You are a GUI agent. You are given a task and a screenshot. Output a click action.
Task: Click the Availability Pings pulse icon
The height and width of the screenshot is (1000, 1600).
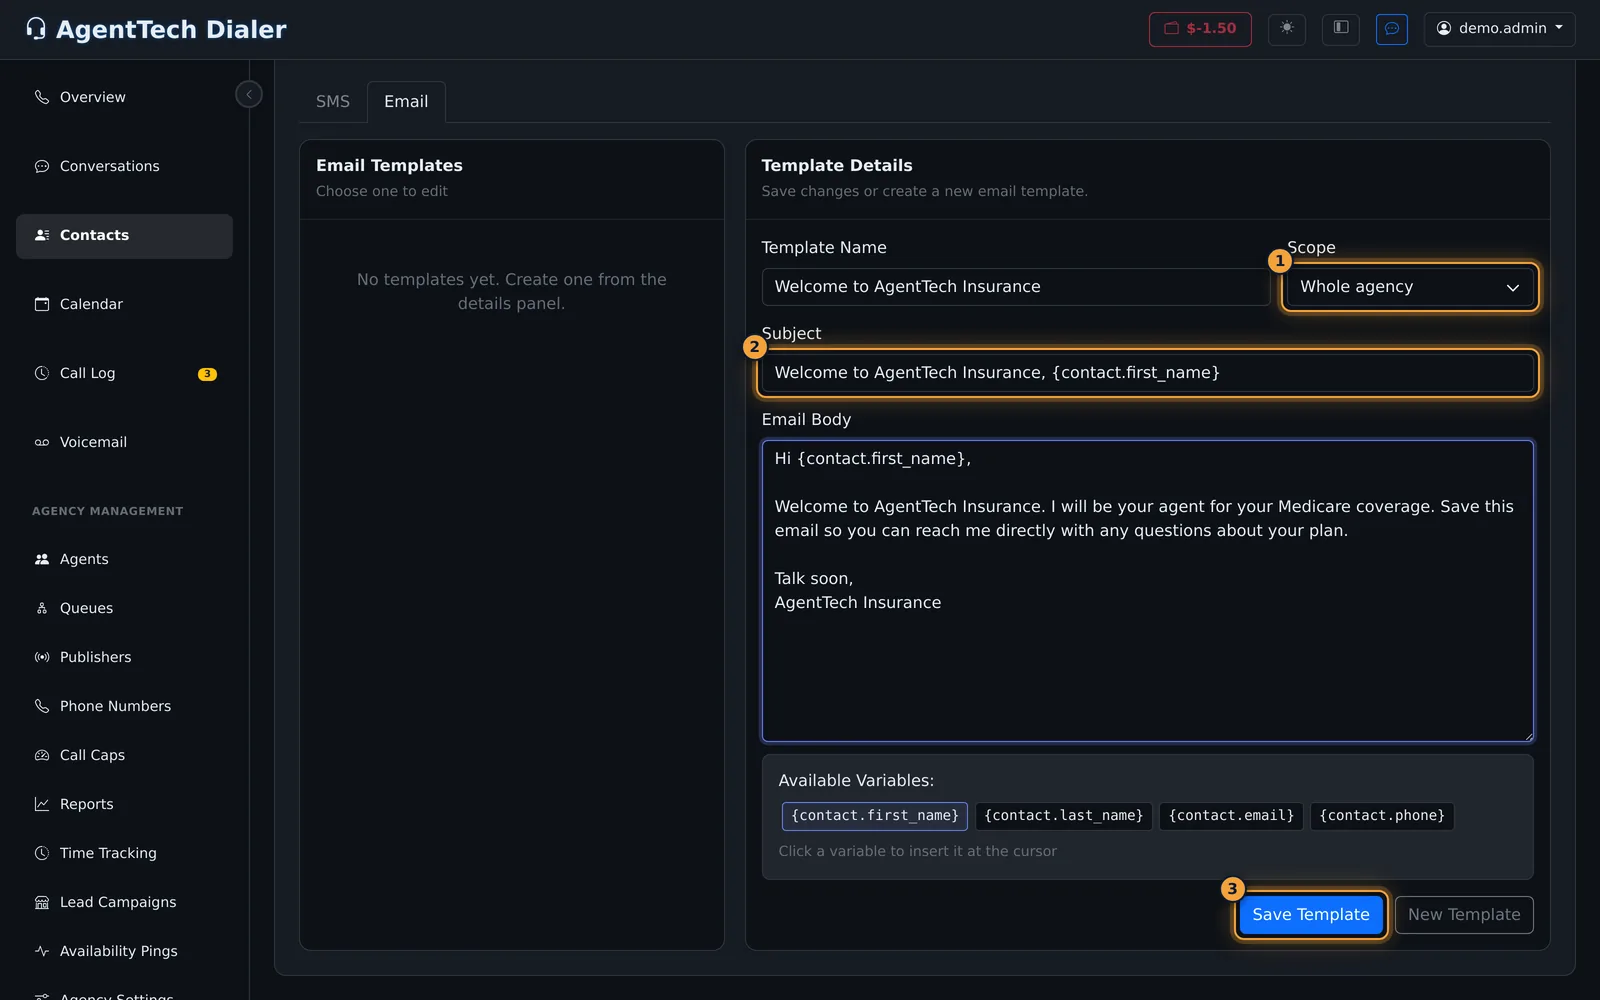[42, 951]
